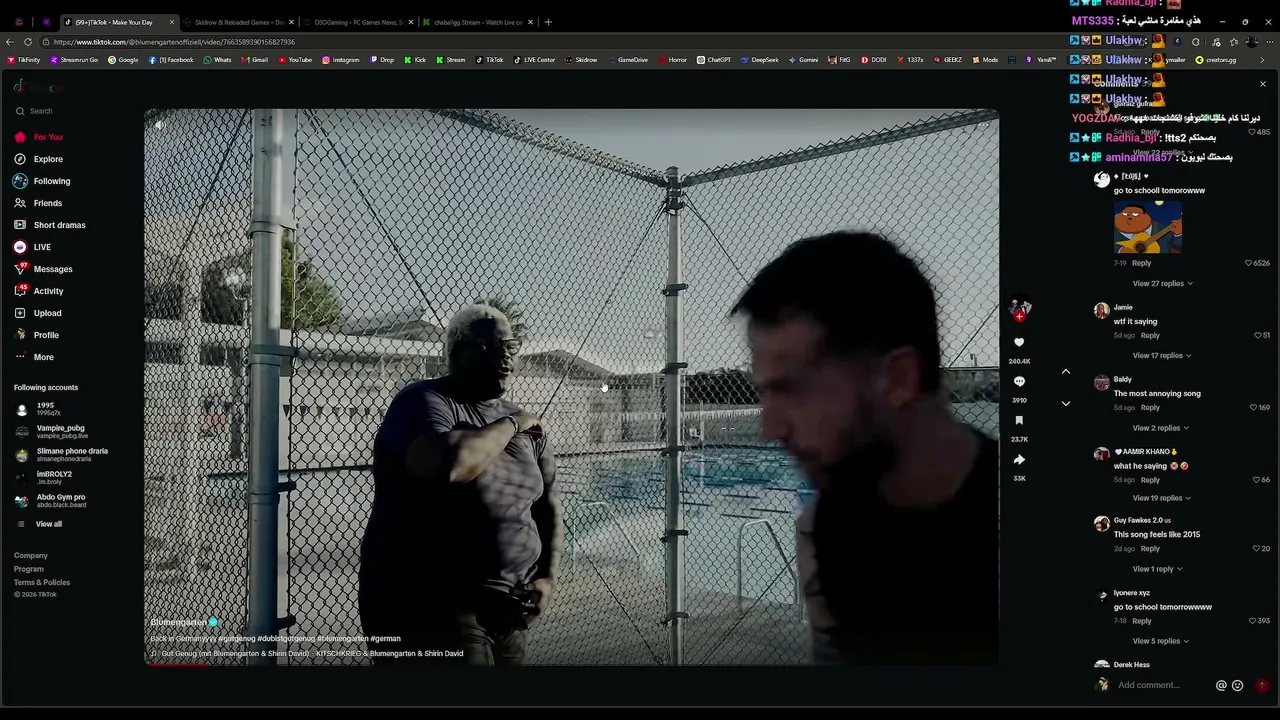Screen dimensions: 1280x720
Task: Expand the 19 replies under AAMIR KHANO
Action: pos(1162,498)
